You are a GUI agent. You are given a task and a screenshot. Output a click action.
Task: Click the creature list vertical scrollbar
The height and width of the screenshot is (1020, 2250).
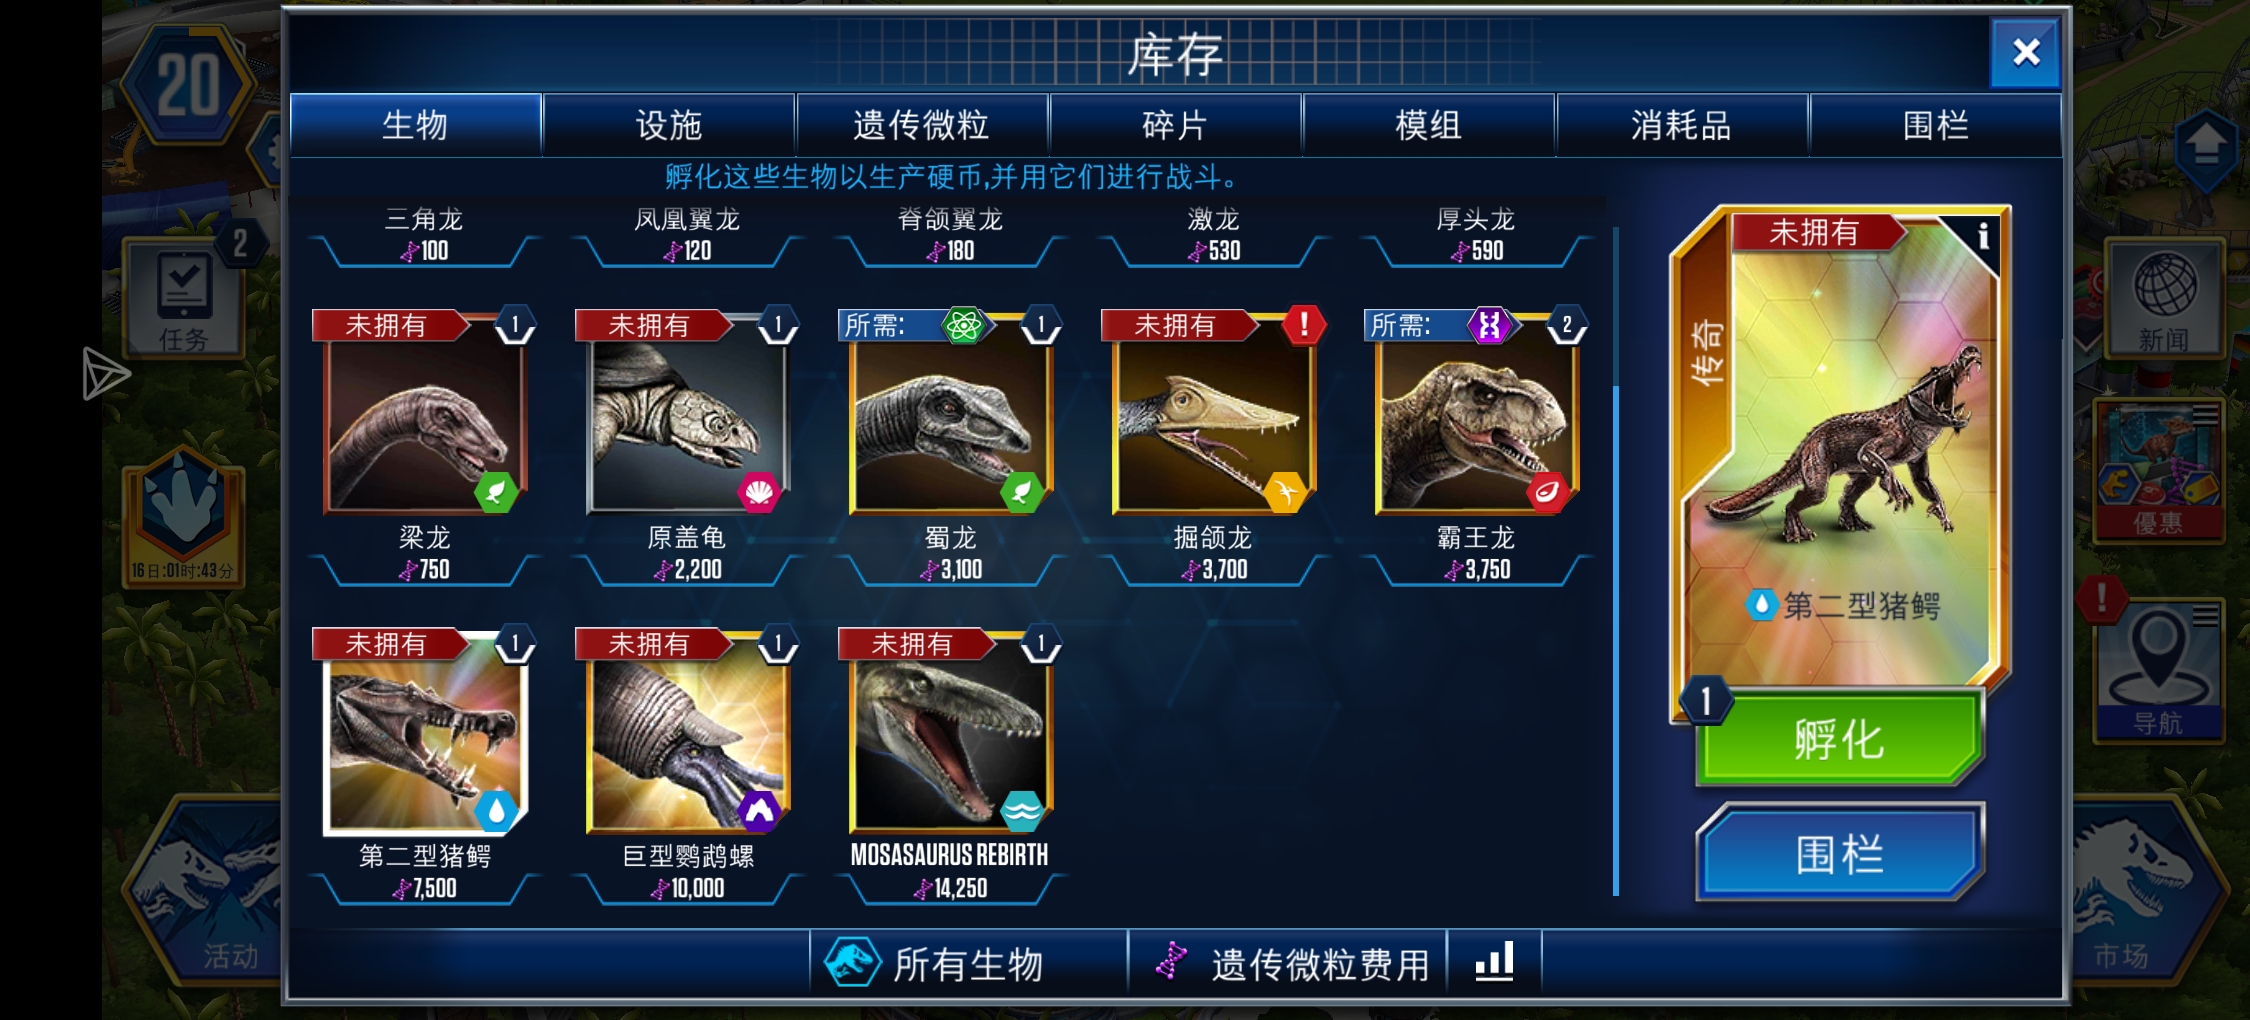pyautogui.click(x=1616, y=560)
